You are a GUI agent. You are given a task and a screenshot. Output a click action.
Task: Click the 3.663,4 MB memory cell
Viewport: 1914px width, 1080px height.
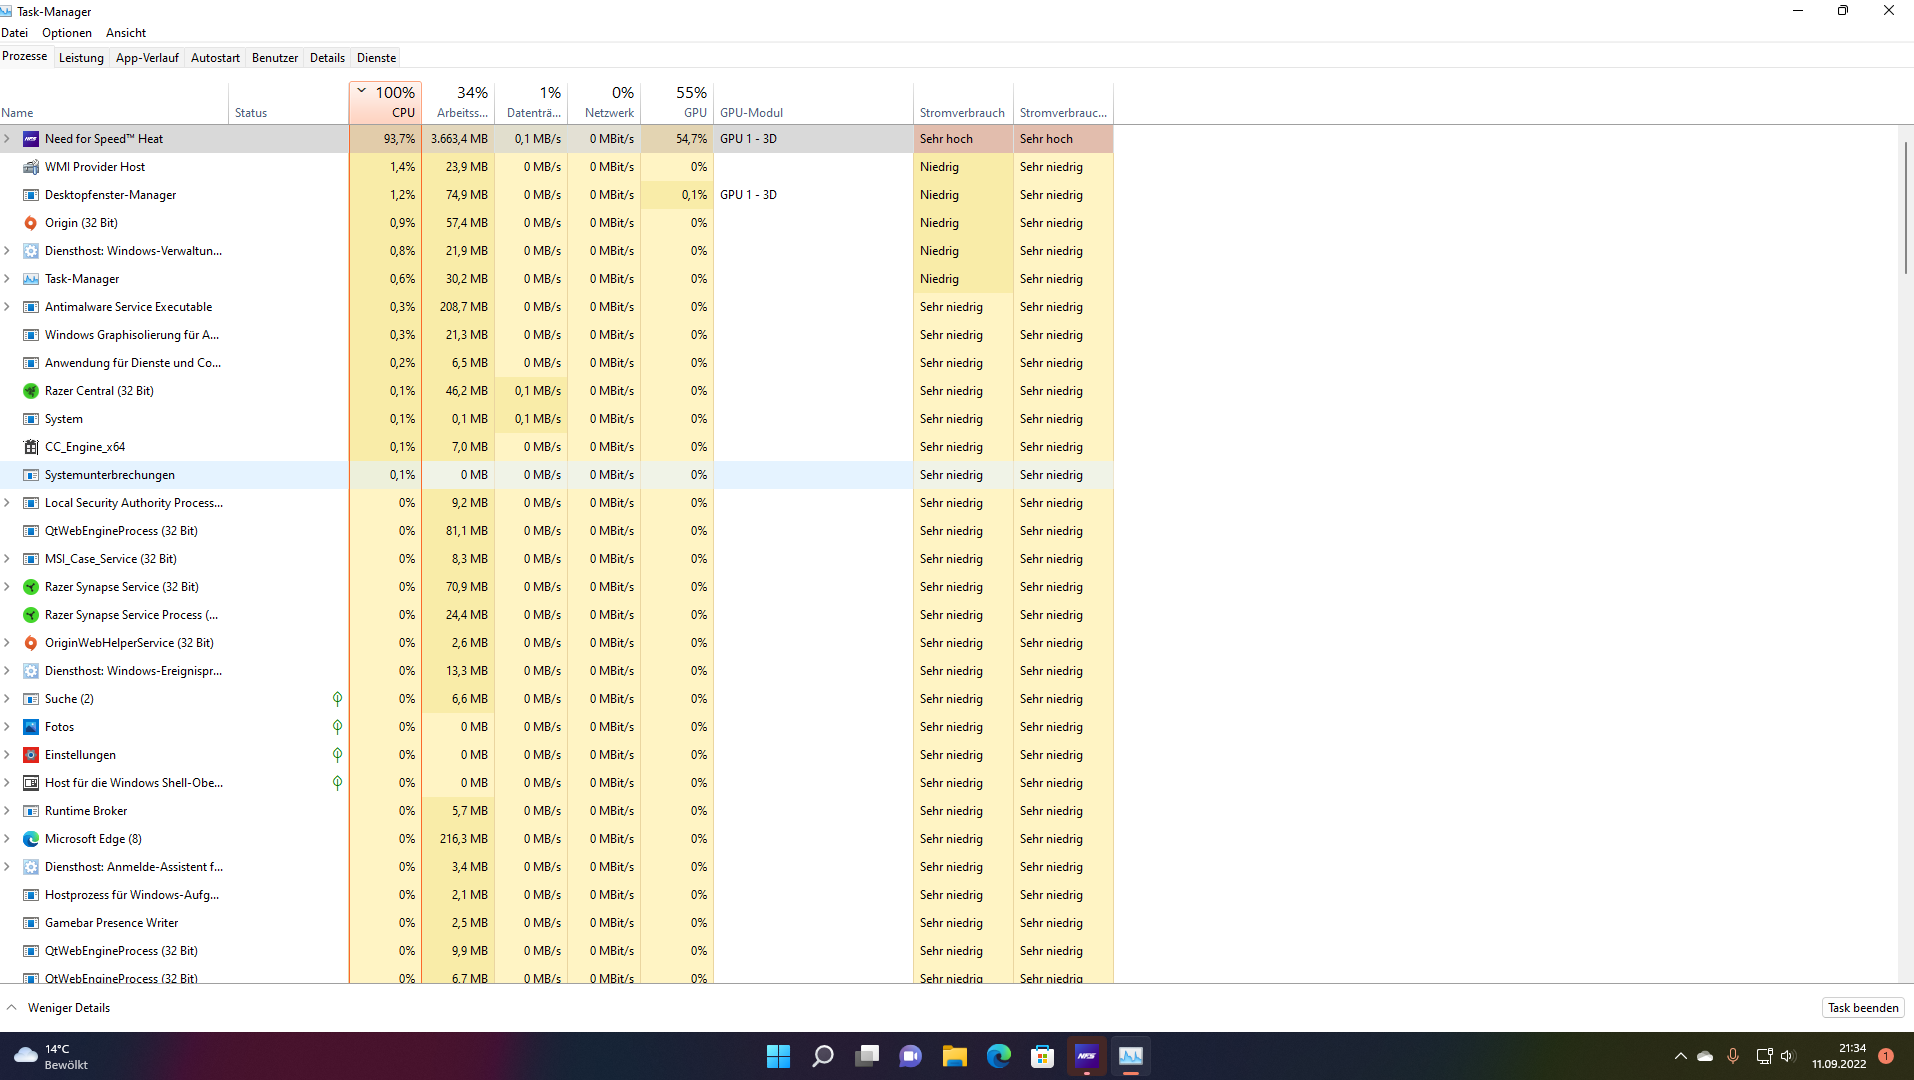point(459,139)
